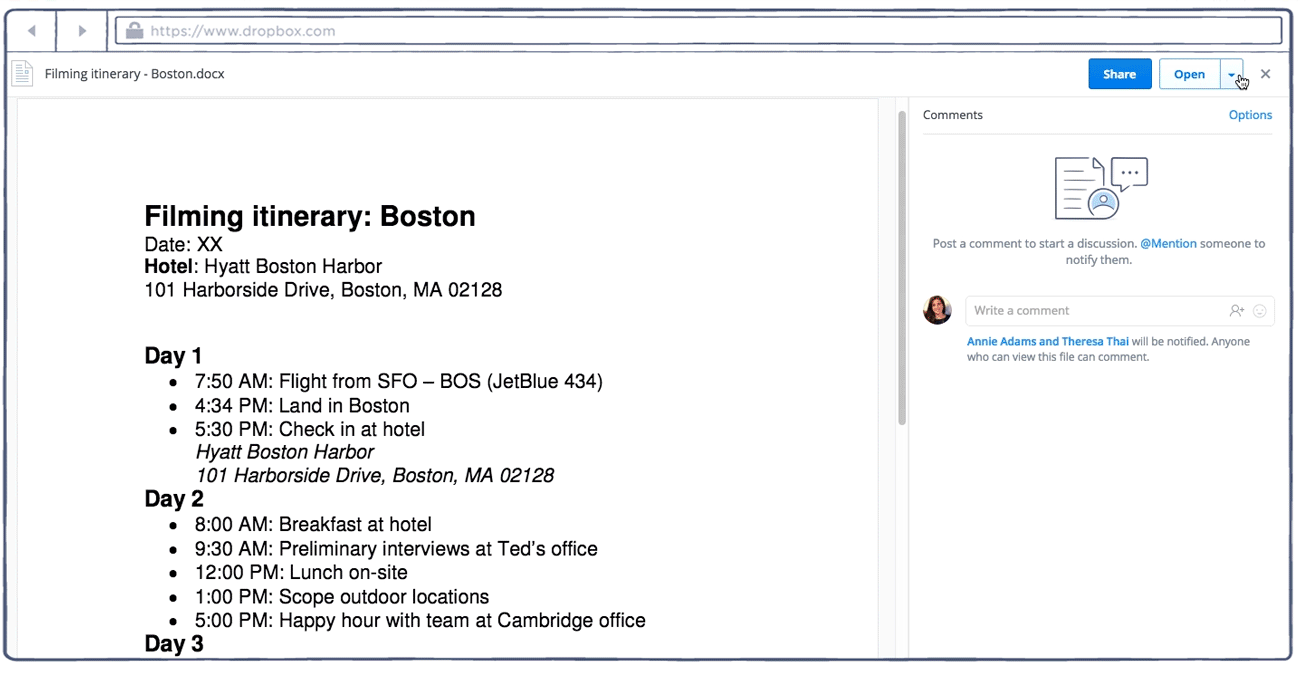Image resolution: width=1300 pixels, height=680 pixels.
Task: Click the add-mention person icon in comment box
Action: 1237,311
